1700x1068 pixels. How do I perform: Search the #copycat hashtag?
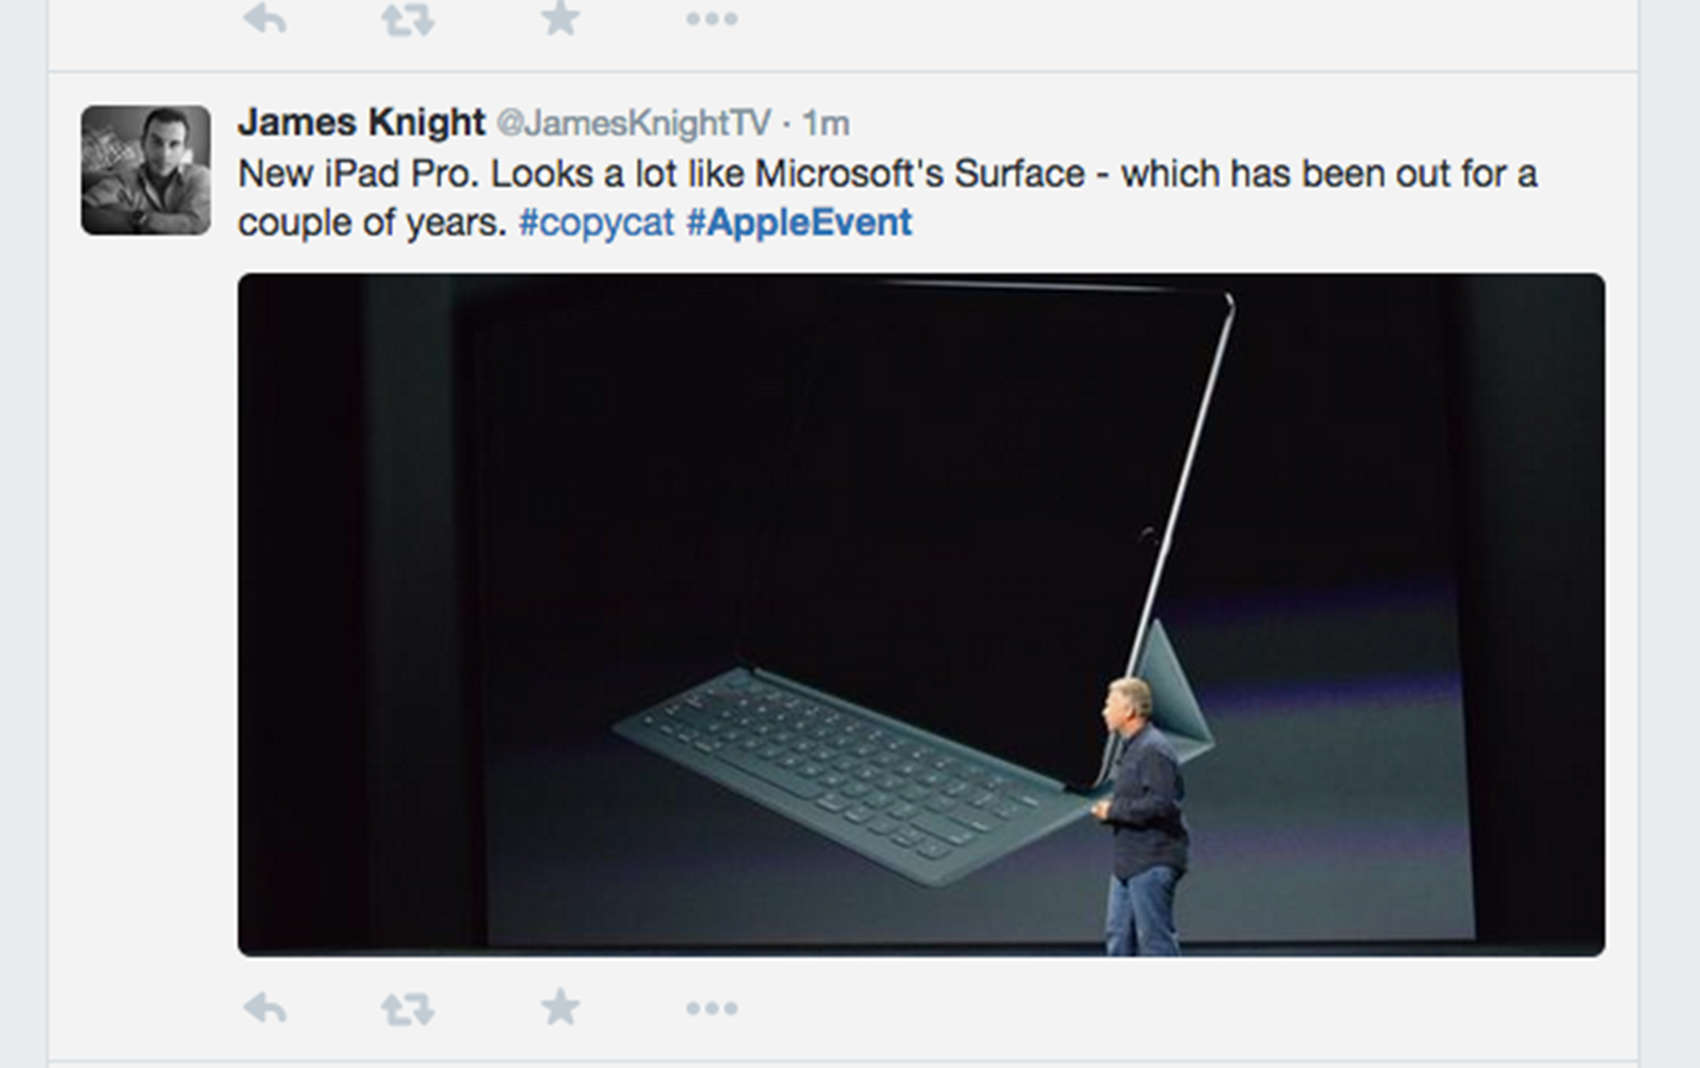pos(596,222)
